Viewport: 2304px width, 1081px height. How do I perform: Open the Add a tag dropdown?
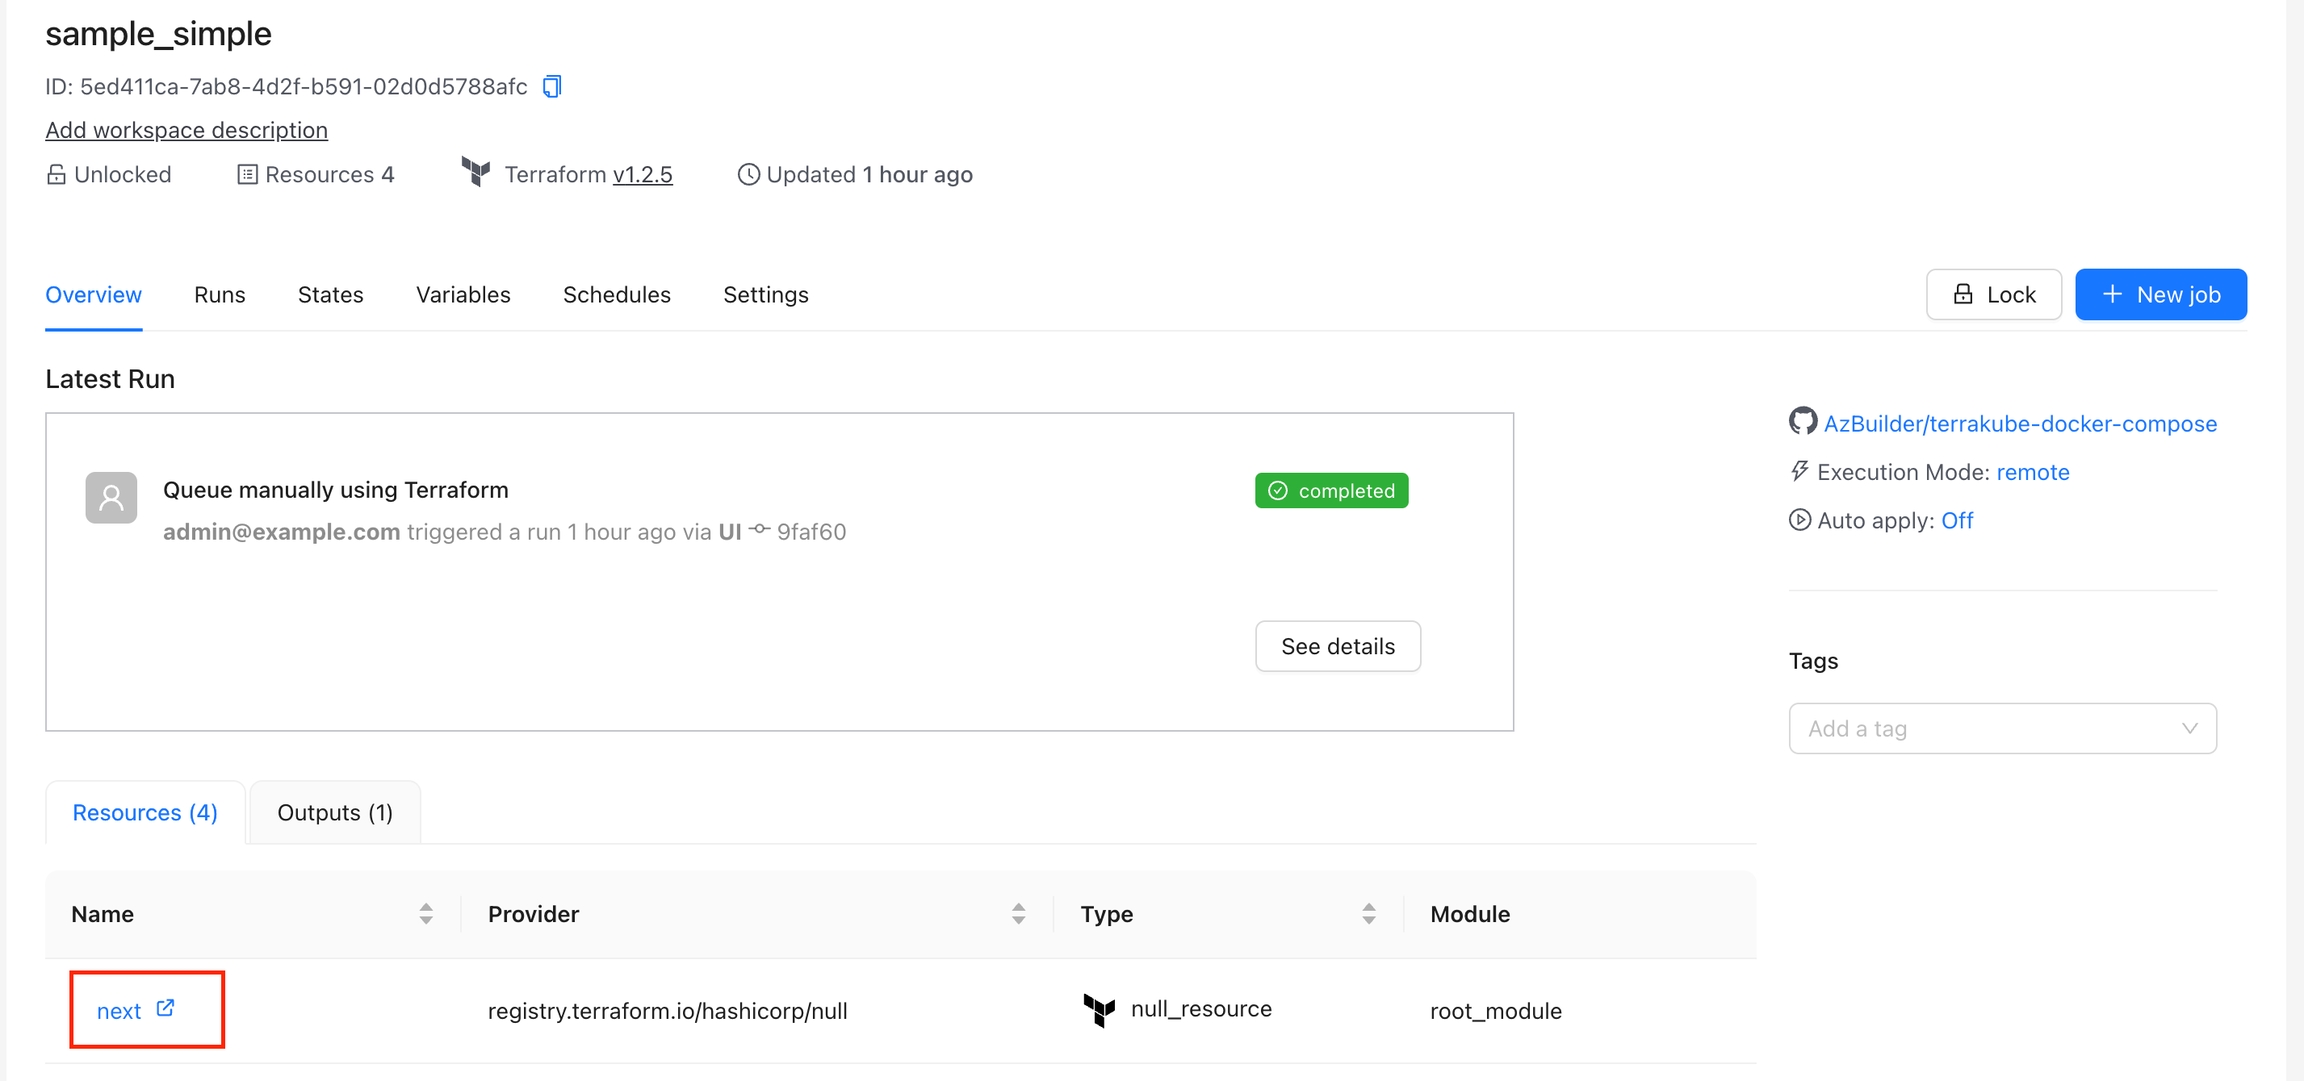2002,729
